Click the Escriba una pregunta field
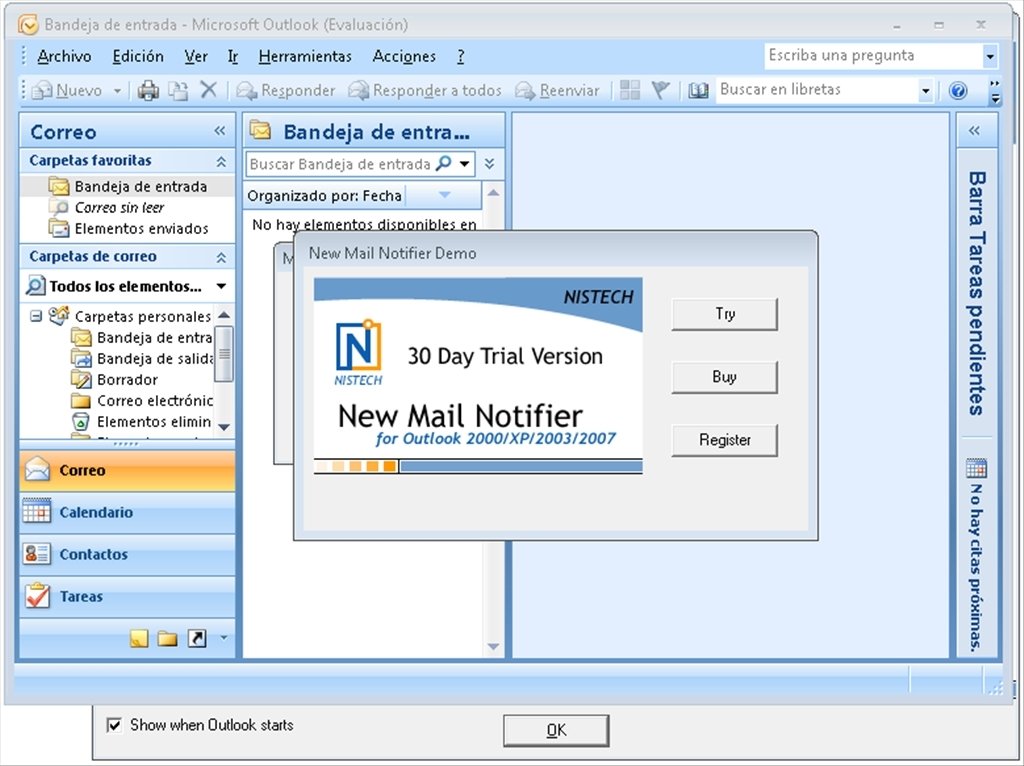The width and height of the screenshot is (1024, 766). click(x=874, y=56)
